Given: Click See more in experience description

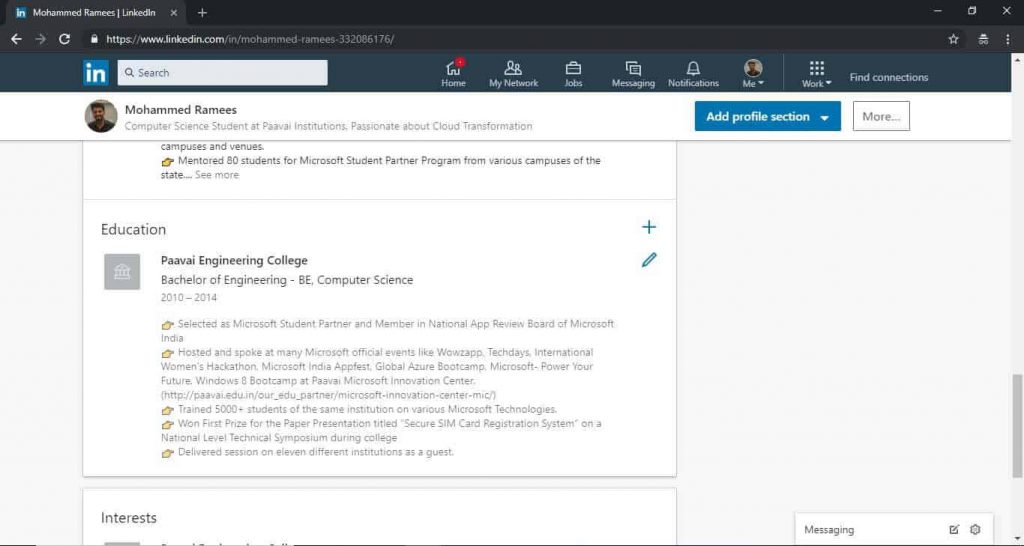Looking at the screenshot, I should 217,175.
